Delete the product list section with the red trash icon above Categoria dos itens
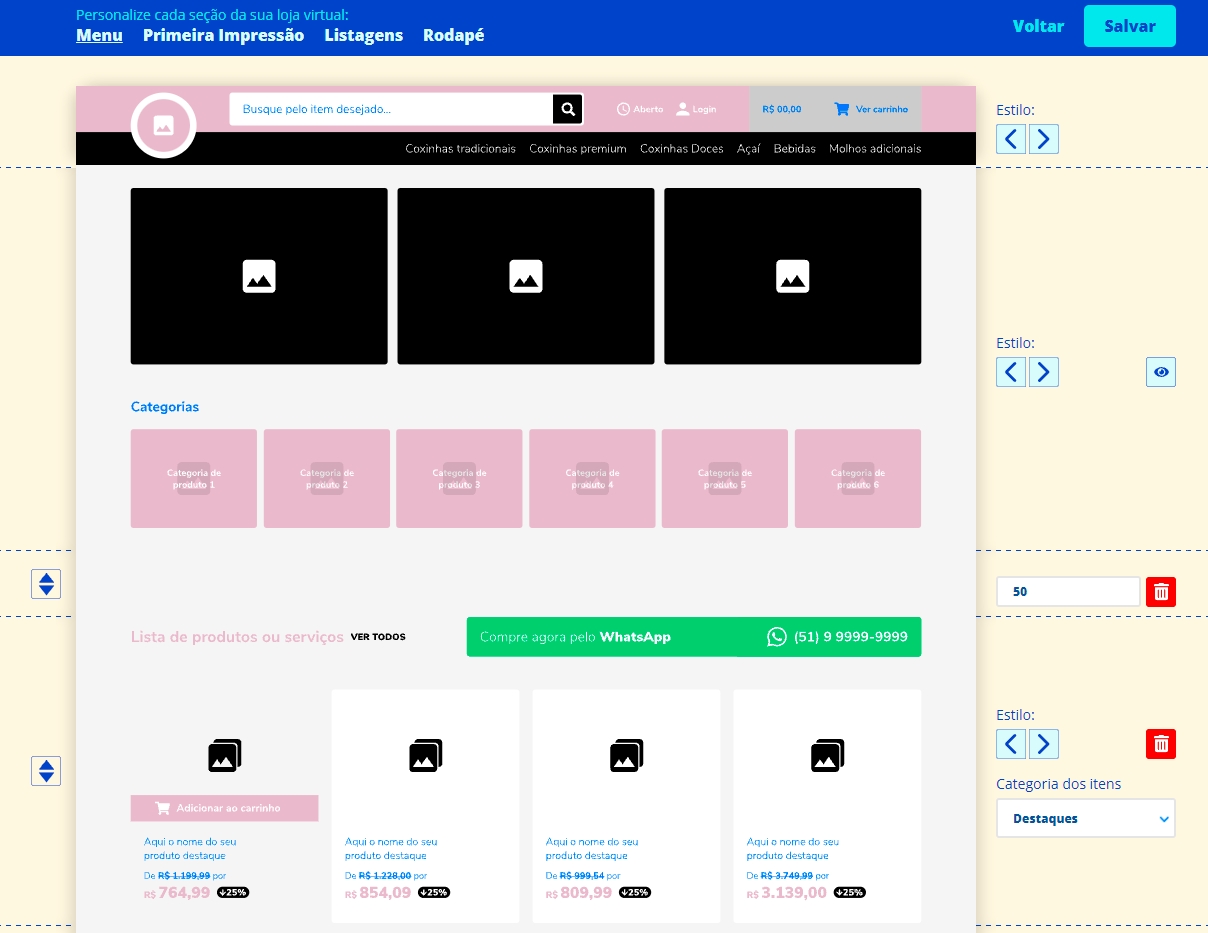Image resolution: width=1208 pixels, height=933 pixels. click(x=1161, y=744)
